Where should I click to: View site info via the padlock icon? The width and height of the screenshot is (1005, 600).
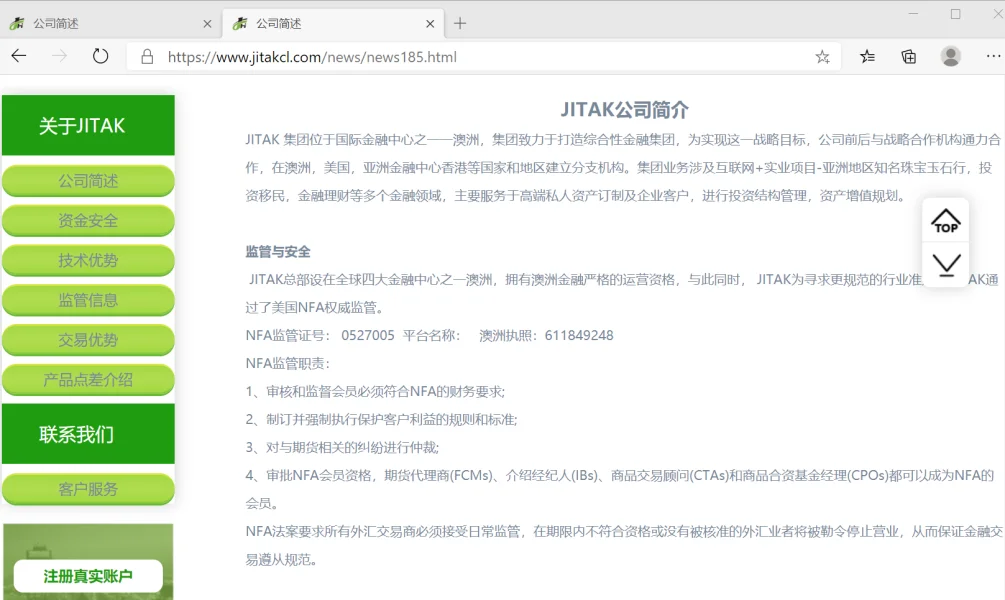(x=147, y=57)
